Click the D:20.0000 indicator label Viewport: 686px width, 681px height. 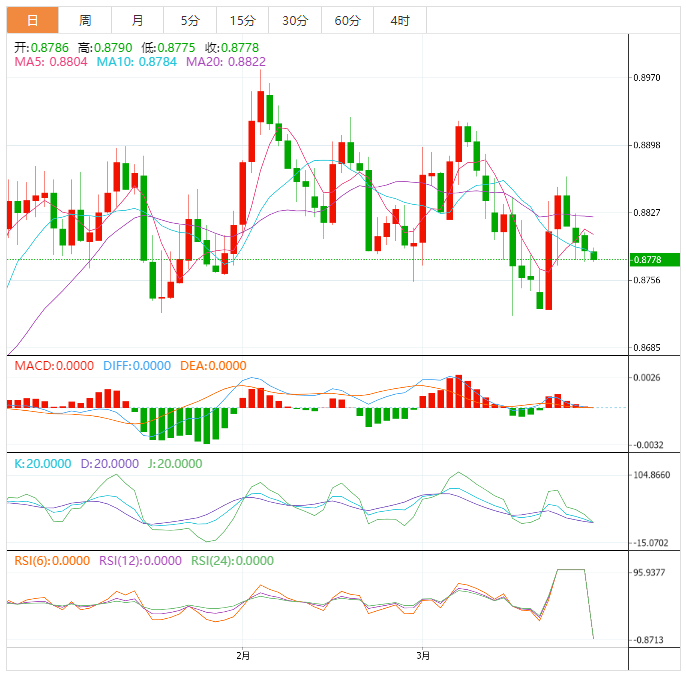[x=109, y=464]
